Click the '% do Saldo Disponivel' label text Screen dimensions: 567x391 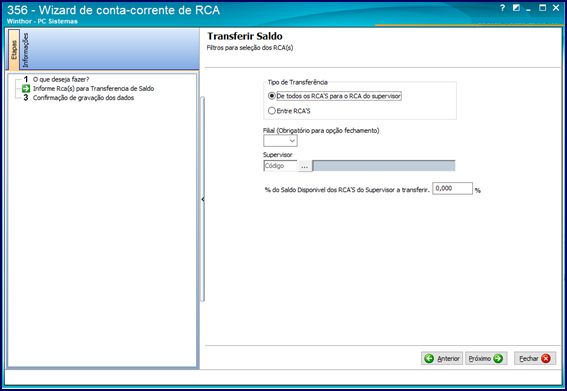(x=347, y=190)
